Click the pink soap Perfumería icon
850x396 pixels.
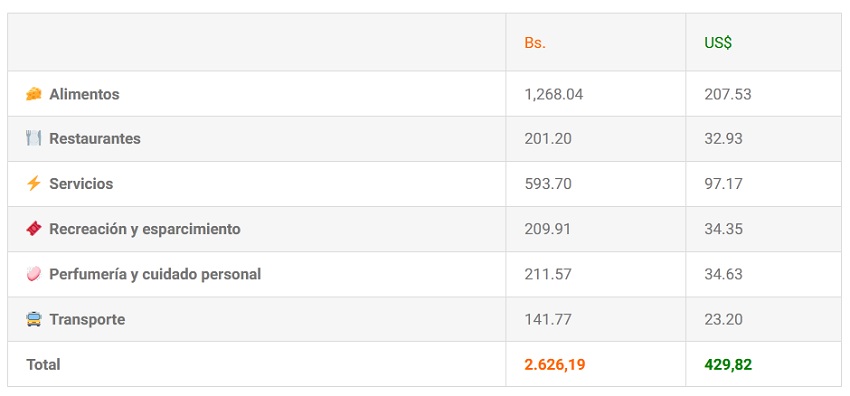pyautogui.click(x=34, y=274)
